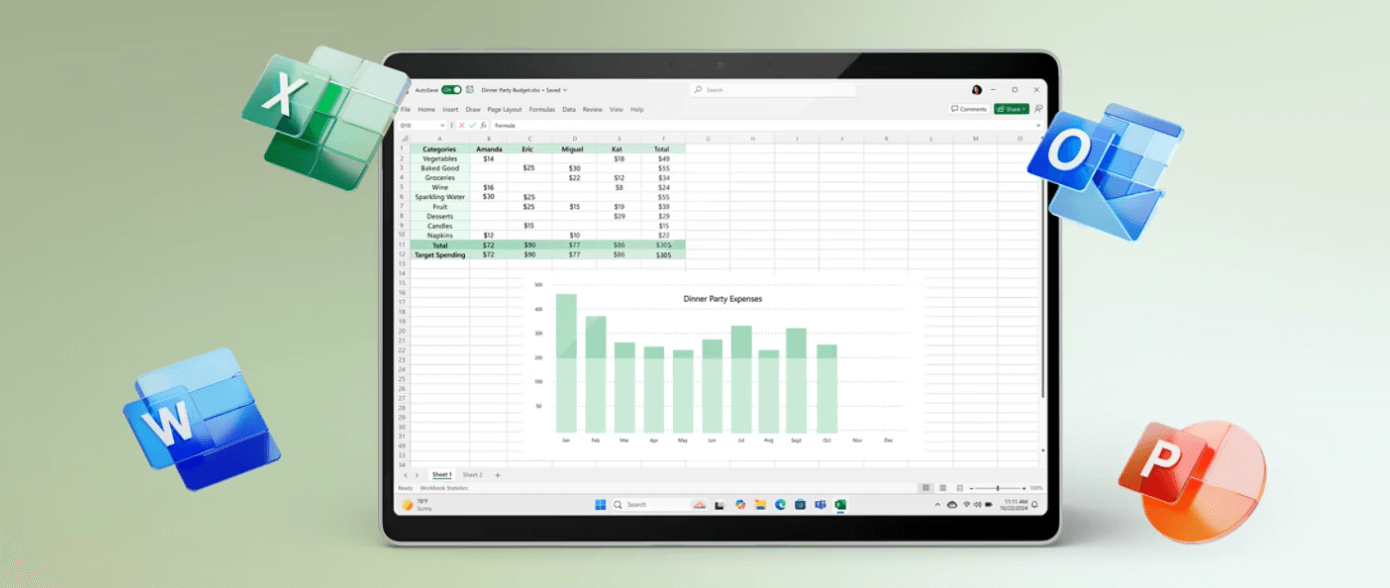Viewport: 1390px width, 588px height.
Task: Click the OneDrive cloud tray icon
Action: (952, 505)
